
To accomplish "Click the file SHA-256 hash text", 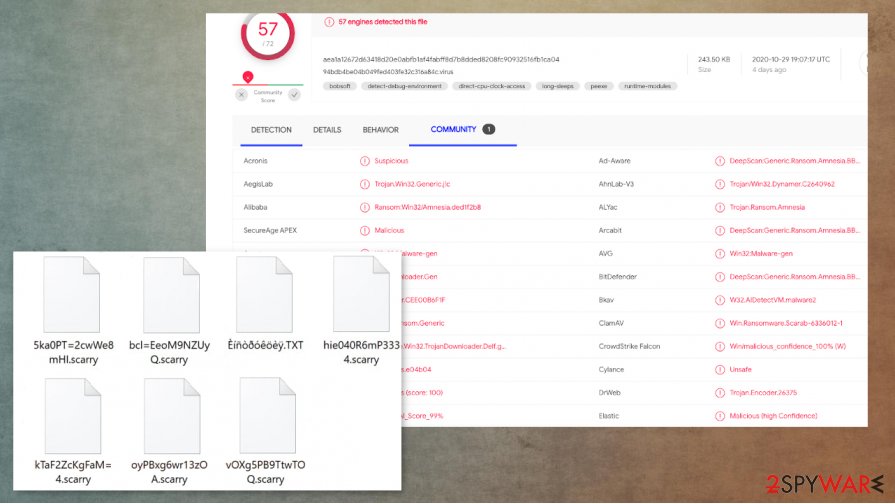I will [x=441, y=59].
